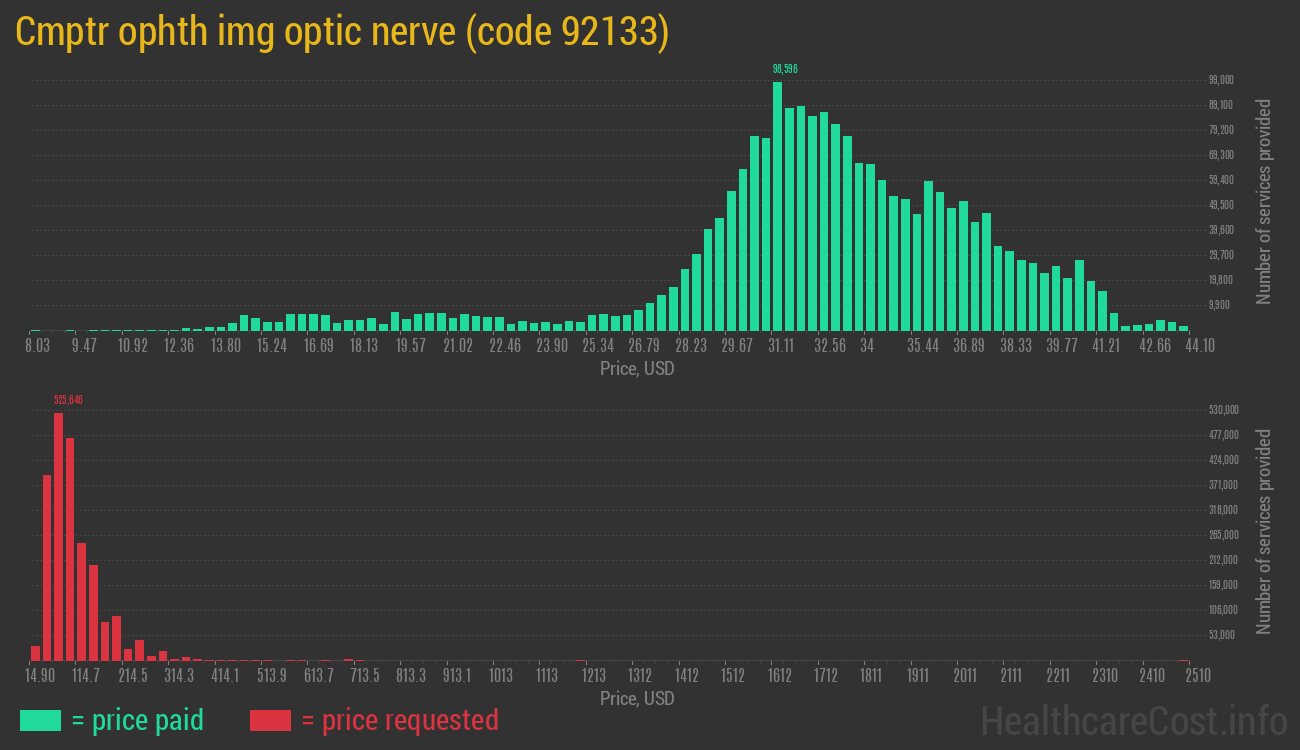This screenshot has height=750, width=1300.
Task: Select the tallest green bar labeled 98,536
Action: pyautogui.click(x=779, y=200)
